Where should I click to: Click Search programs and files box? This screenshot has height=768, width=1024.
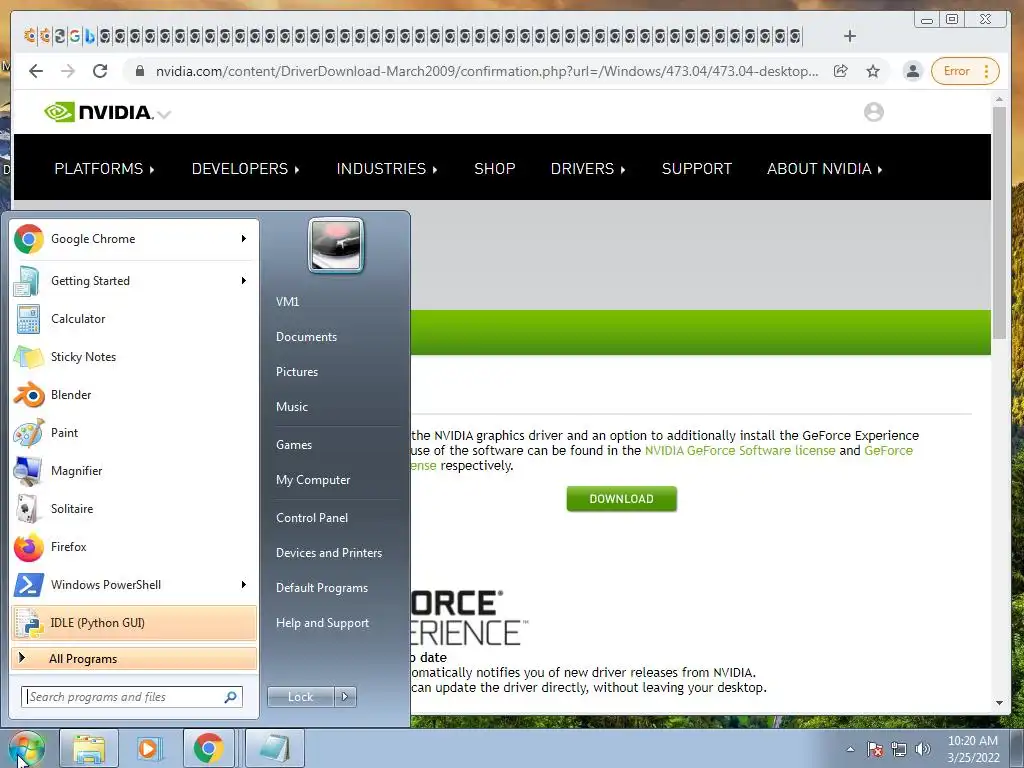click(x=132, y=697)
